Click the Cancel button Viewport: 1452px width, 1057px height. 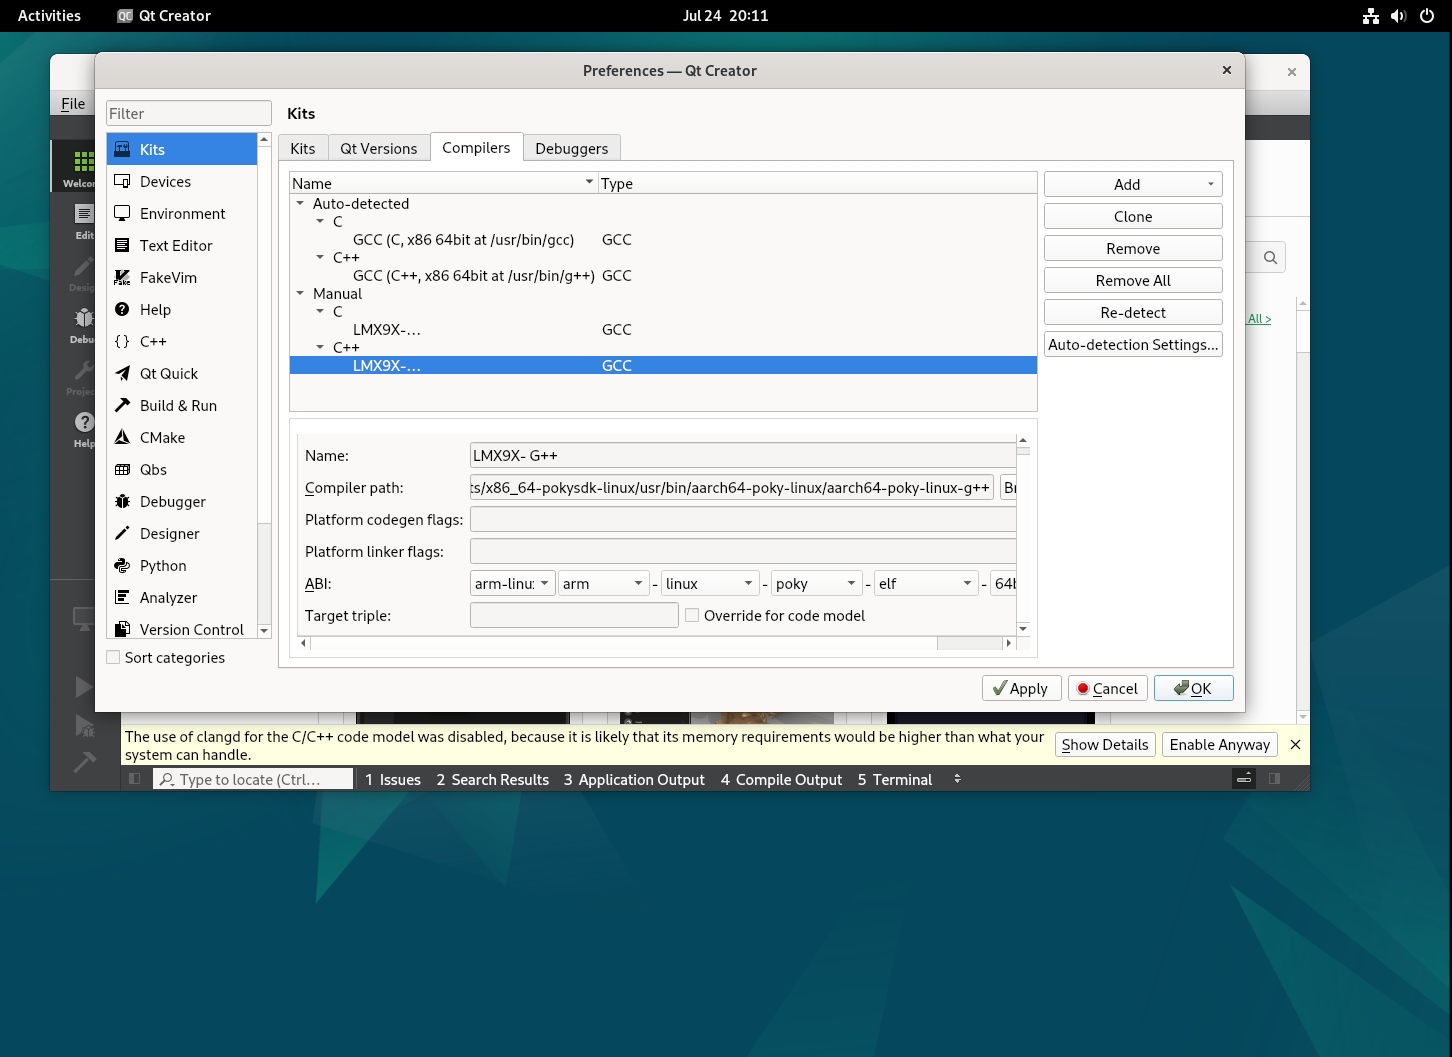coord(1108,688)
